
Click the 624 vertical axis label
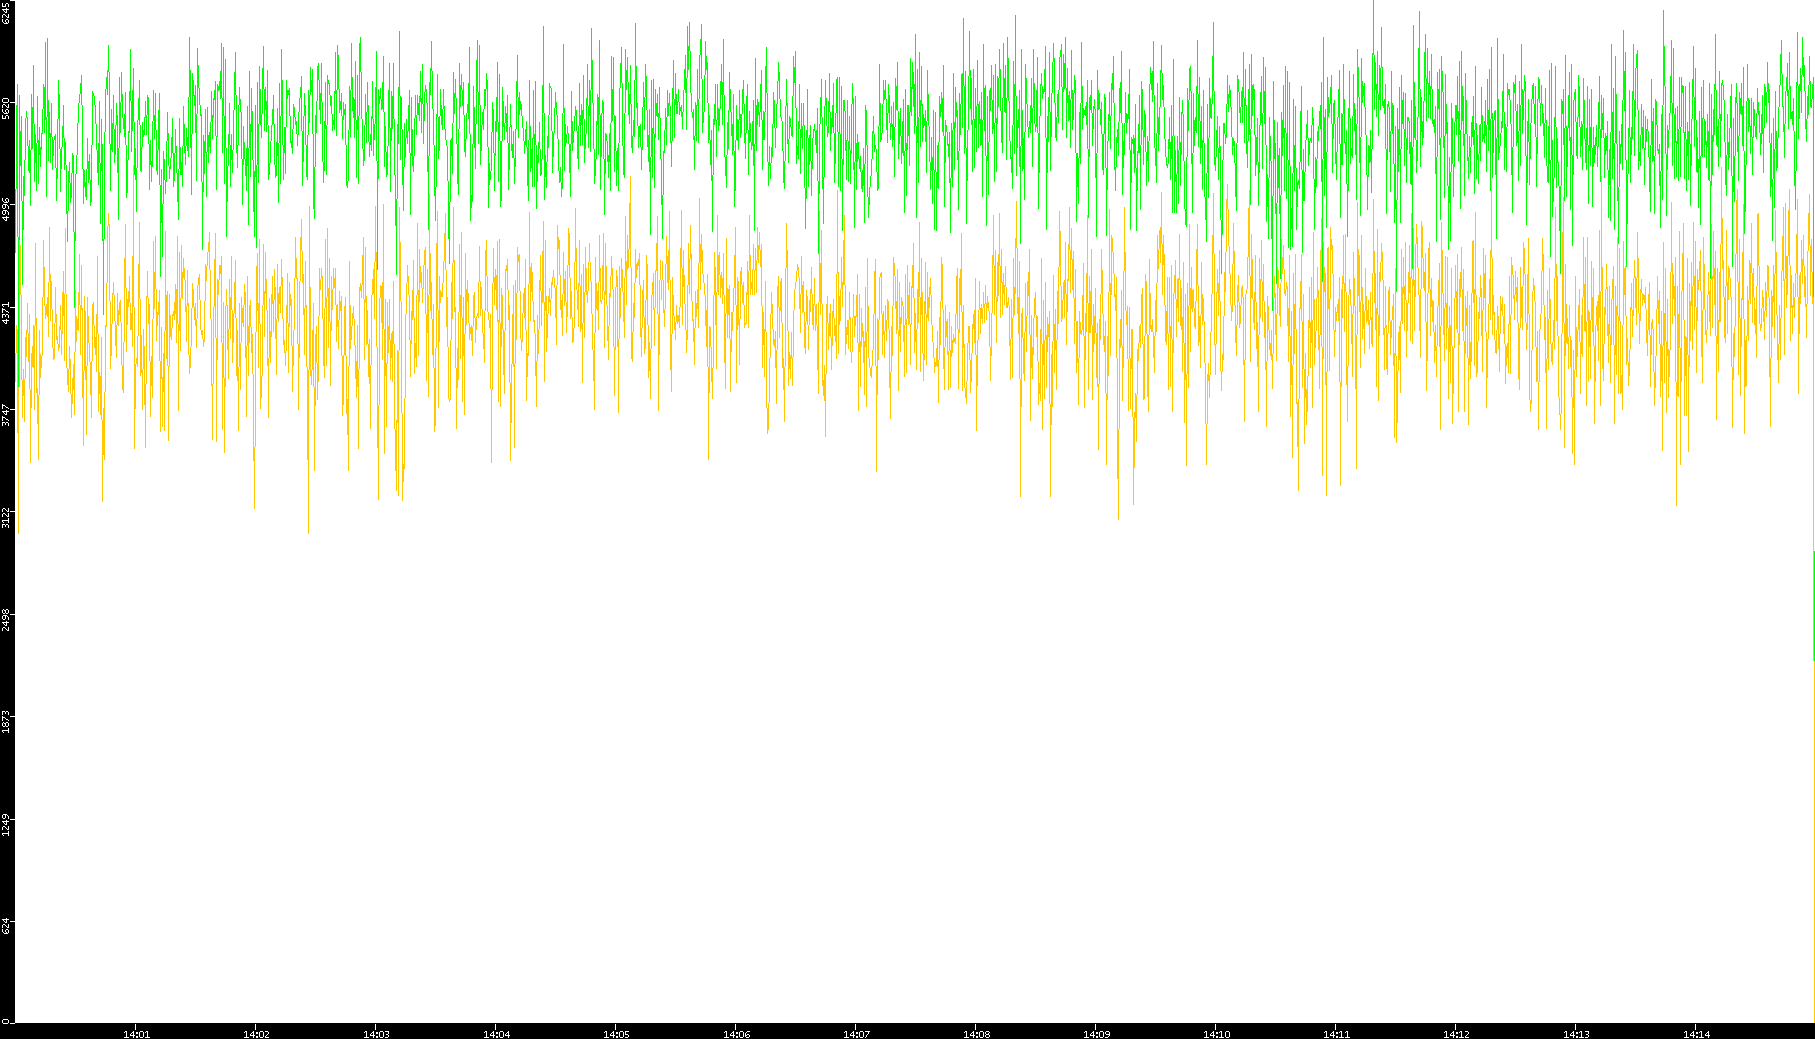coord(7,926)
